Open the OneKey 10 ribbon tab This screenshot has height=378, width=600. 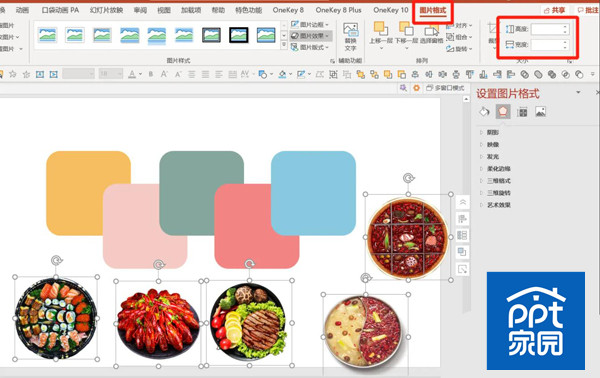coord(391,10)
